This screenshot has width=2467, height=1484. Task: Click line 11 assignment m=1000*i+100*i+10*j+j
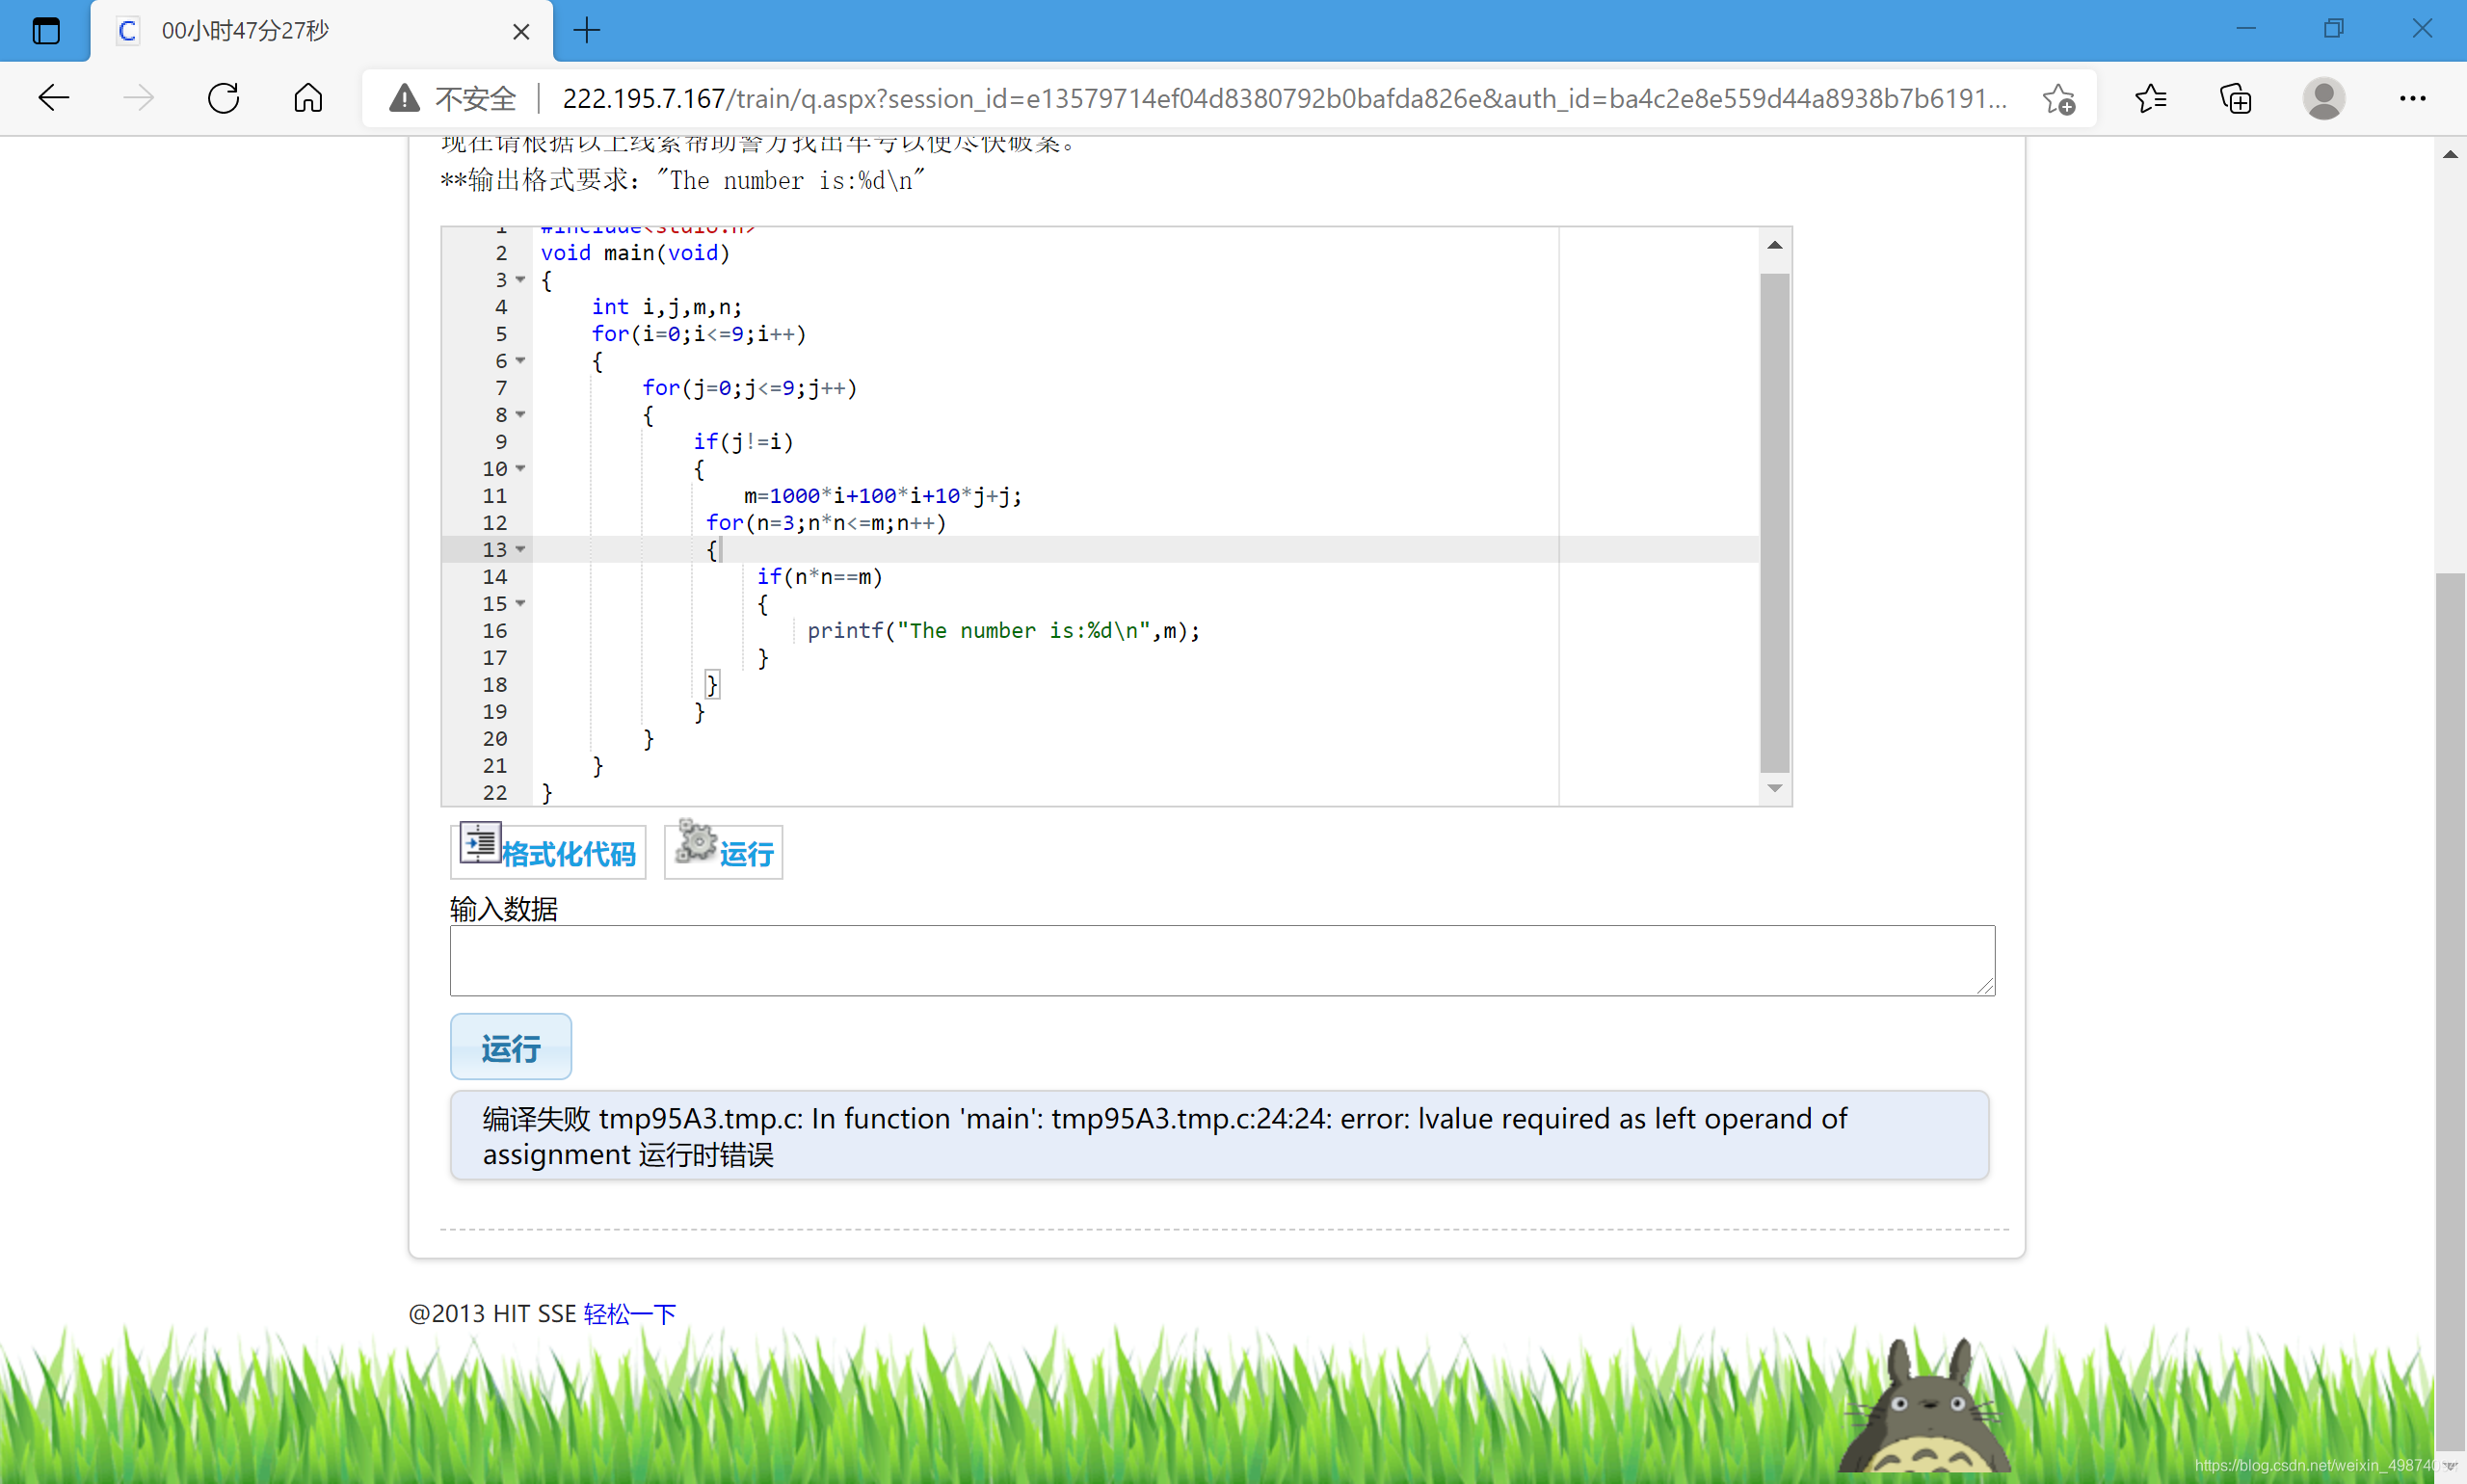pyautogui.click(x=883, y=496)
